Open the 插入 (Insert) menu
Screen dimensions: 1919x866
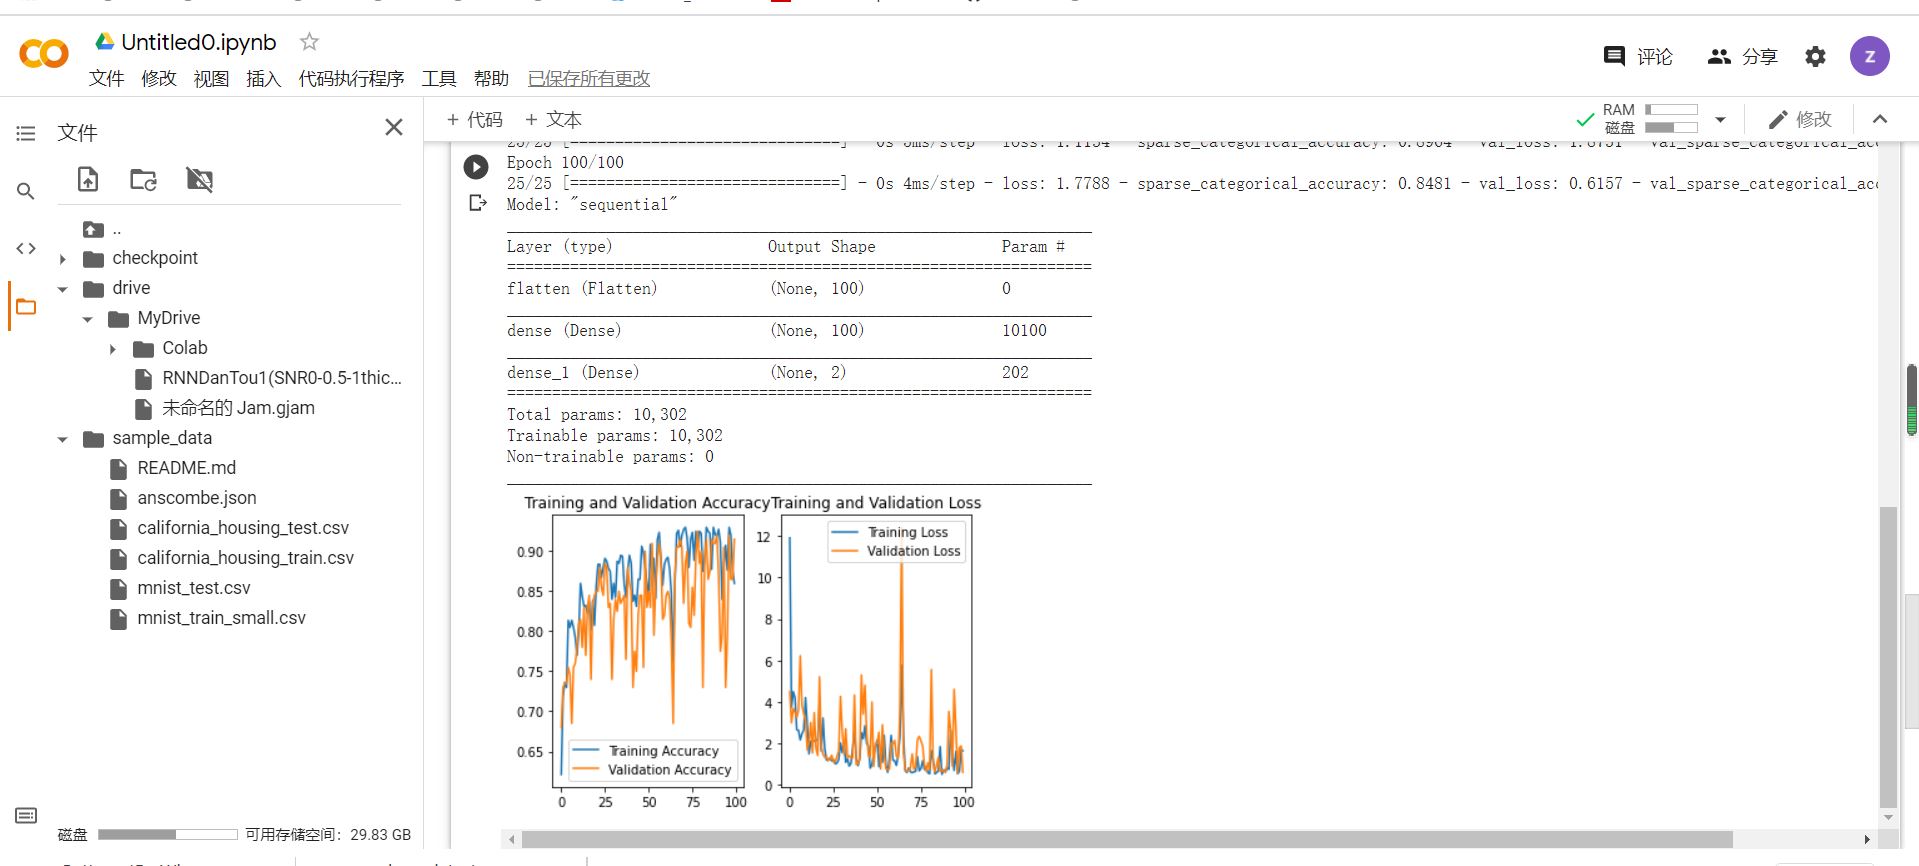pos(263,79)
